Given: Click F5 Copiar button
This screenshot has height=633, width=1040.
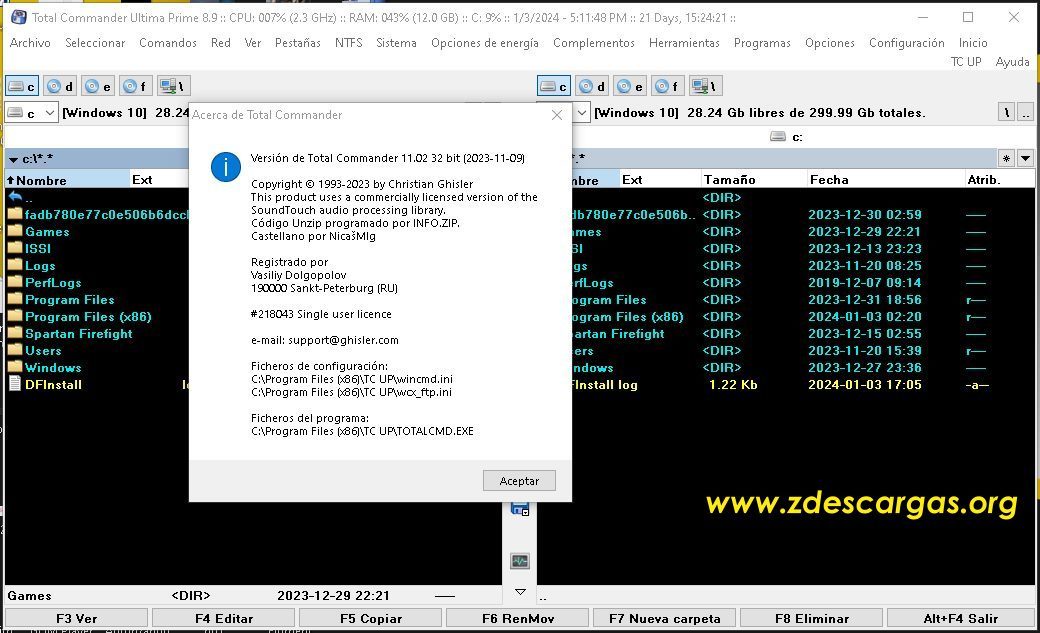Looking at the screenshot, I should [371, 618].
